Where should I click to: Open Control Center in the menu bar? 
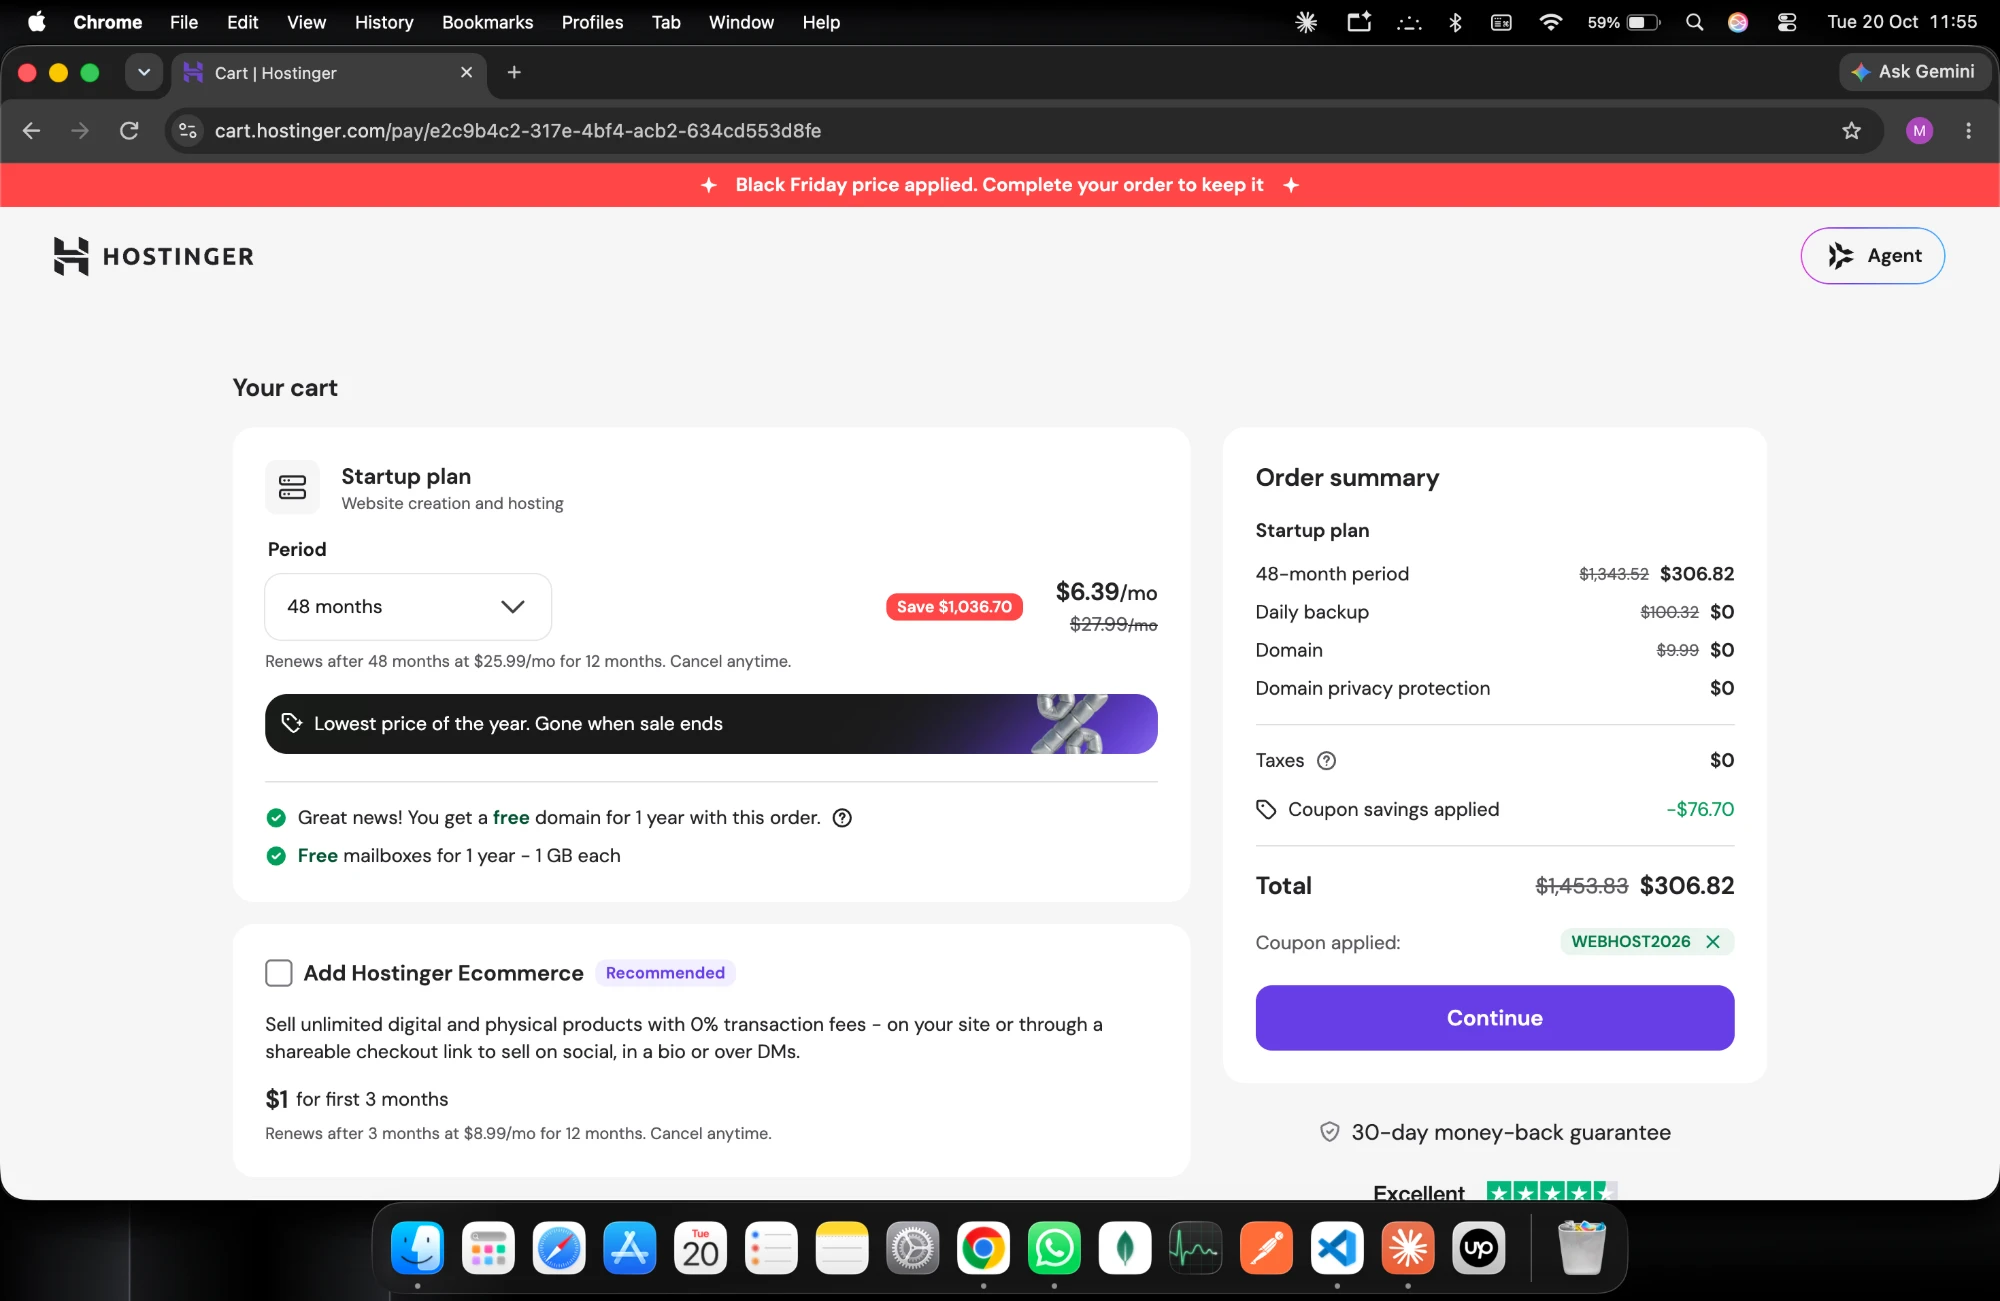click(1787, 22)
